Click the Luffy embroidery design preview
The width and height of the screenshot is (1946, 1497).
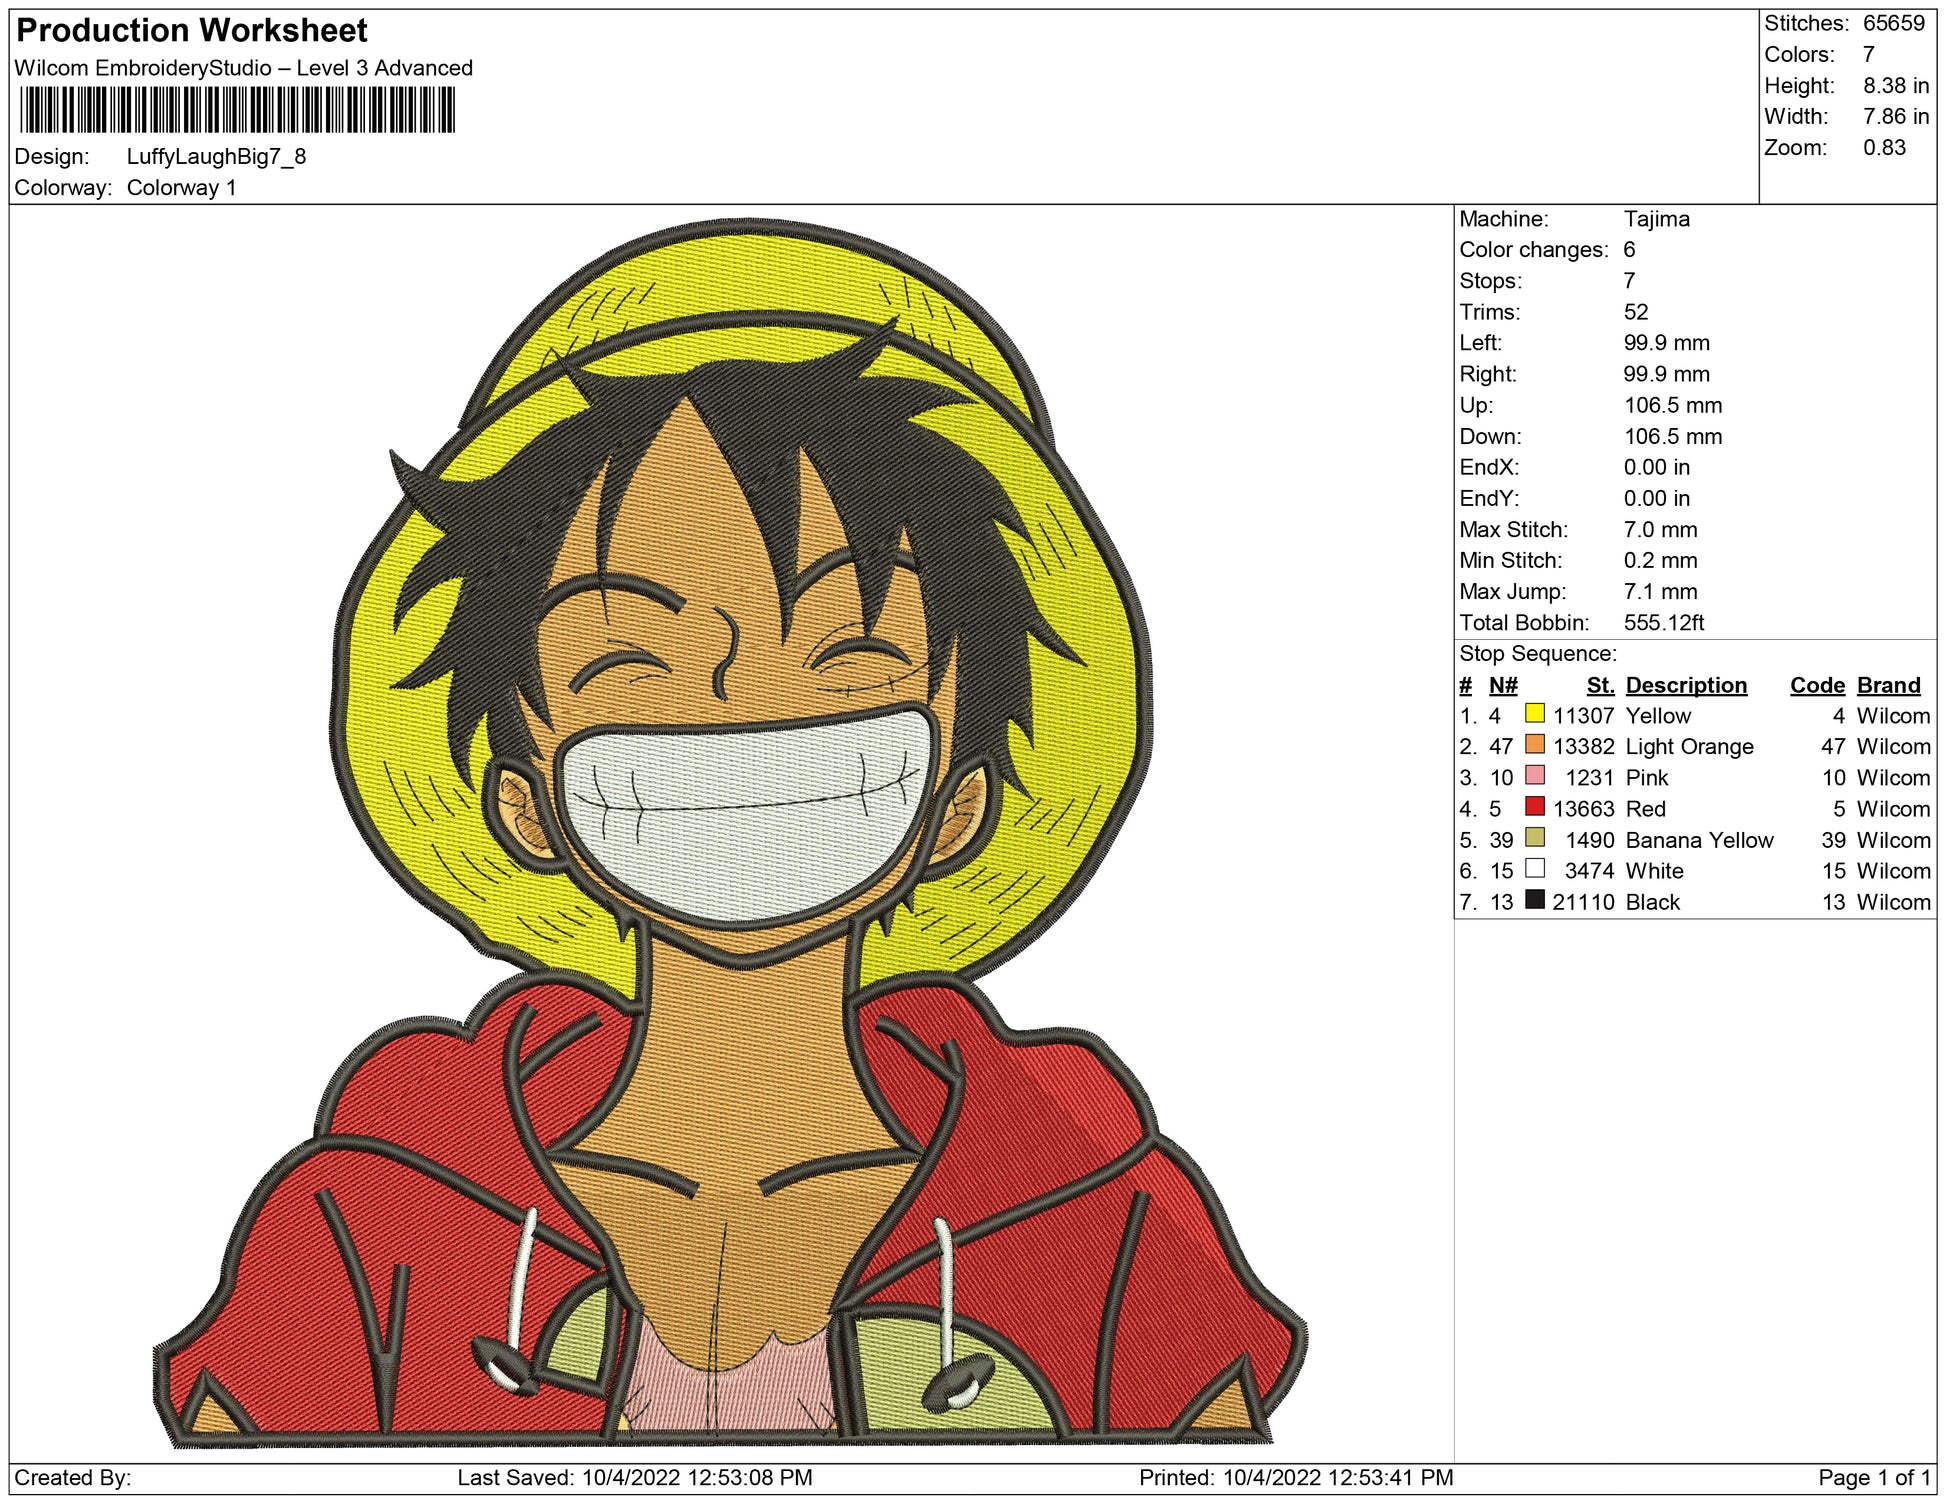[730, 830]
